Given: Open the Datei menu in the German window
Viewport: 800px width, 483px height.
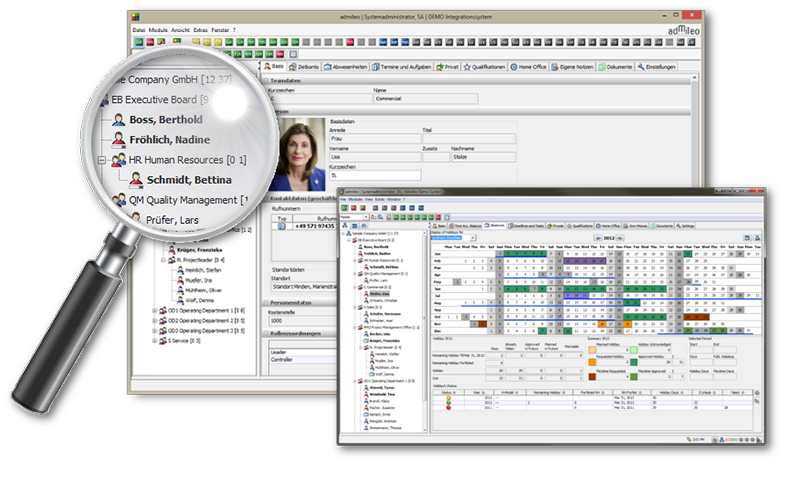Looking at the screenshot, I should [138, 30].
